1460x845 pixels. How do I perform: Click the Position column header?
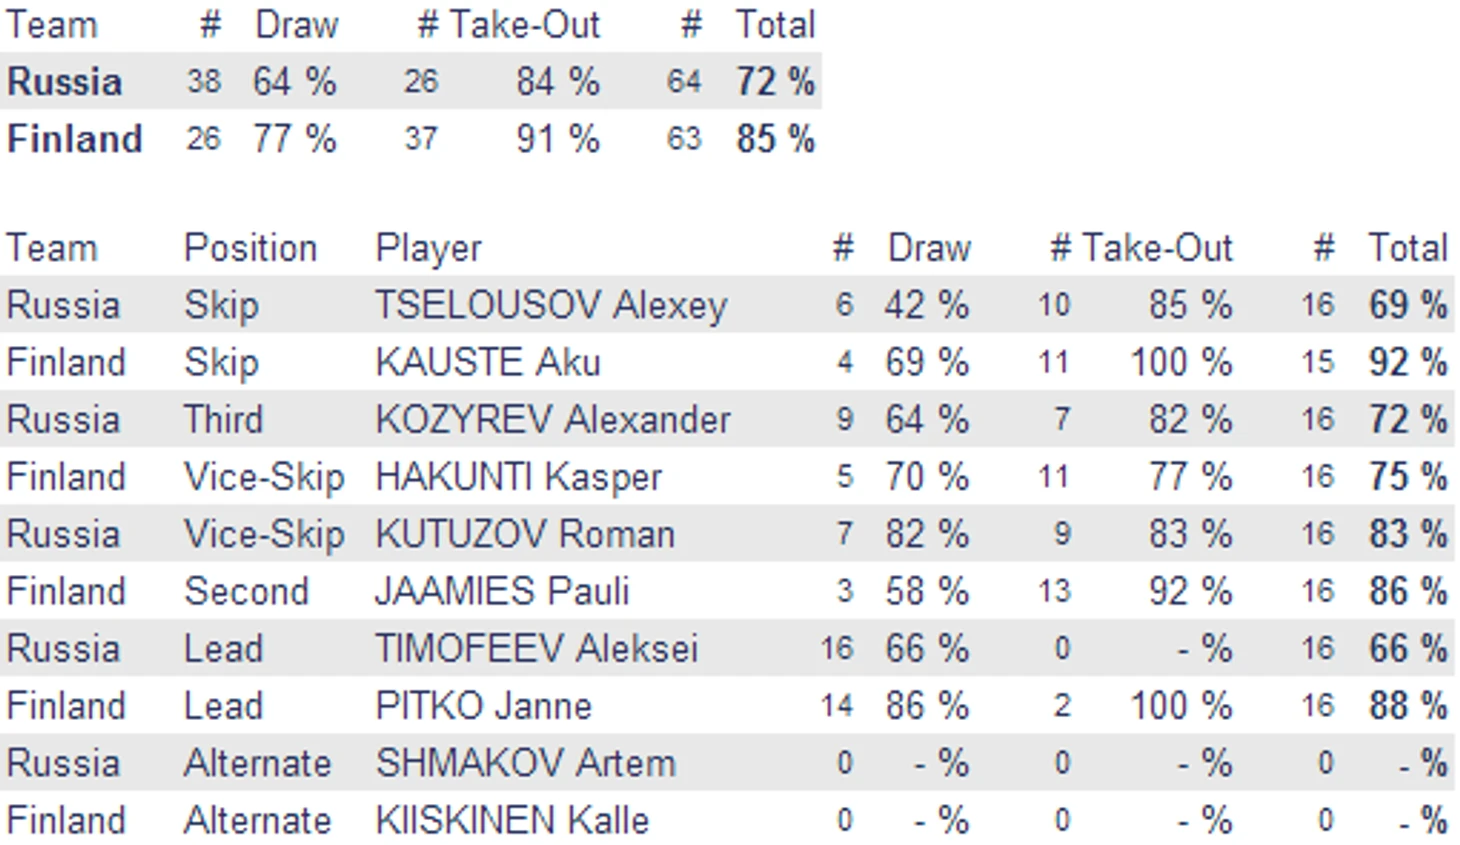[250, 248]
